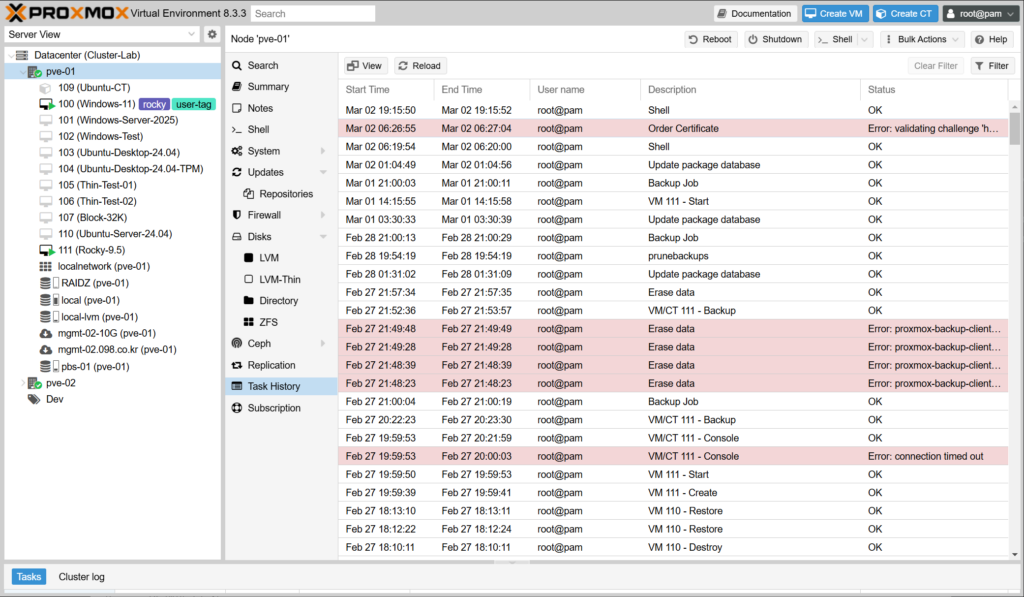Click the RAIDZ storage icon in tree
The width and height of the screenshot is (1024, 597).
click(46, 283)
